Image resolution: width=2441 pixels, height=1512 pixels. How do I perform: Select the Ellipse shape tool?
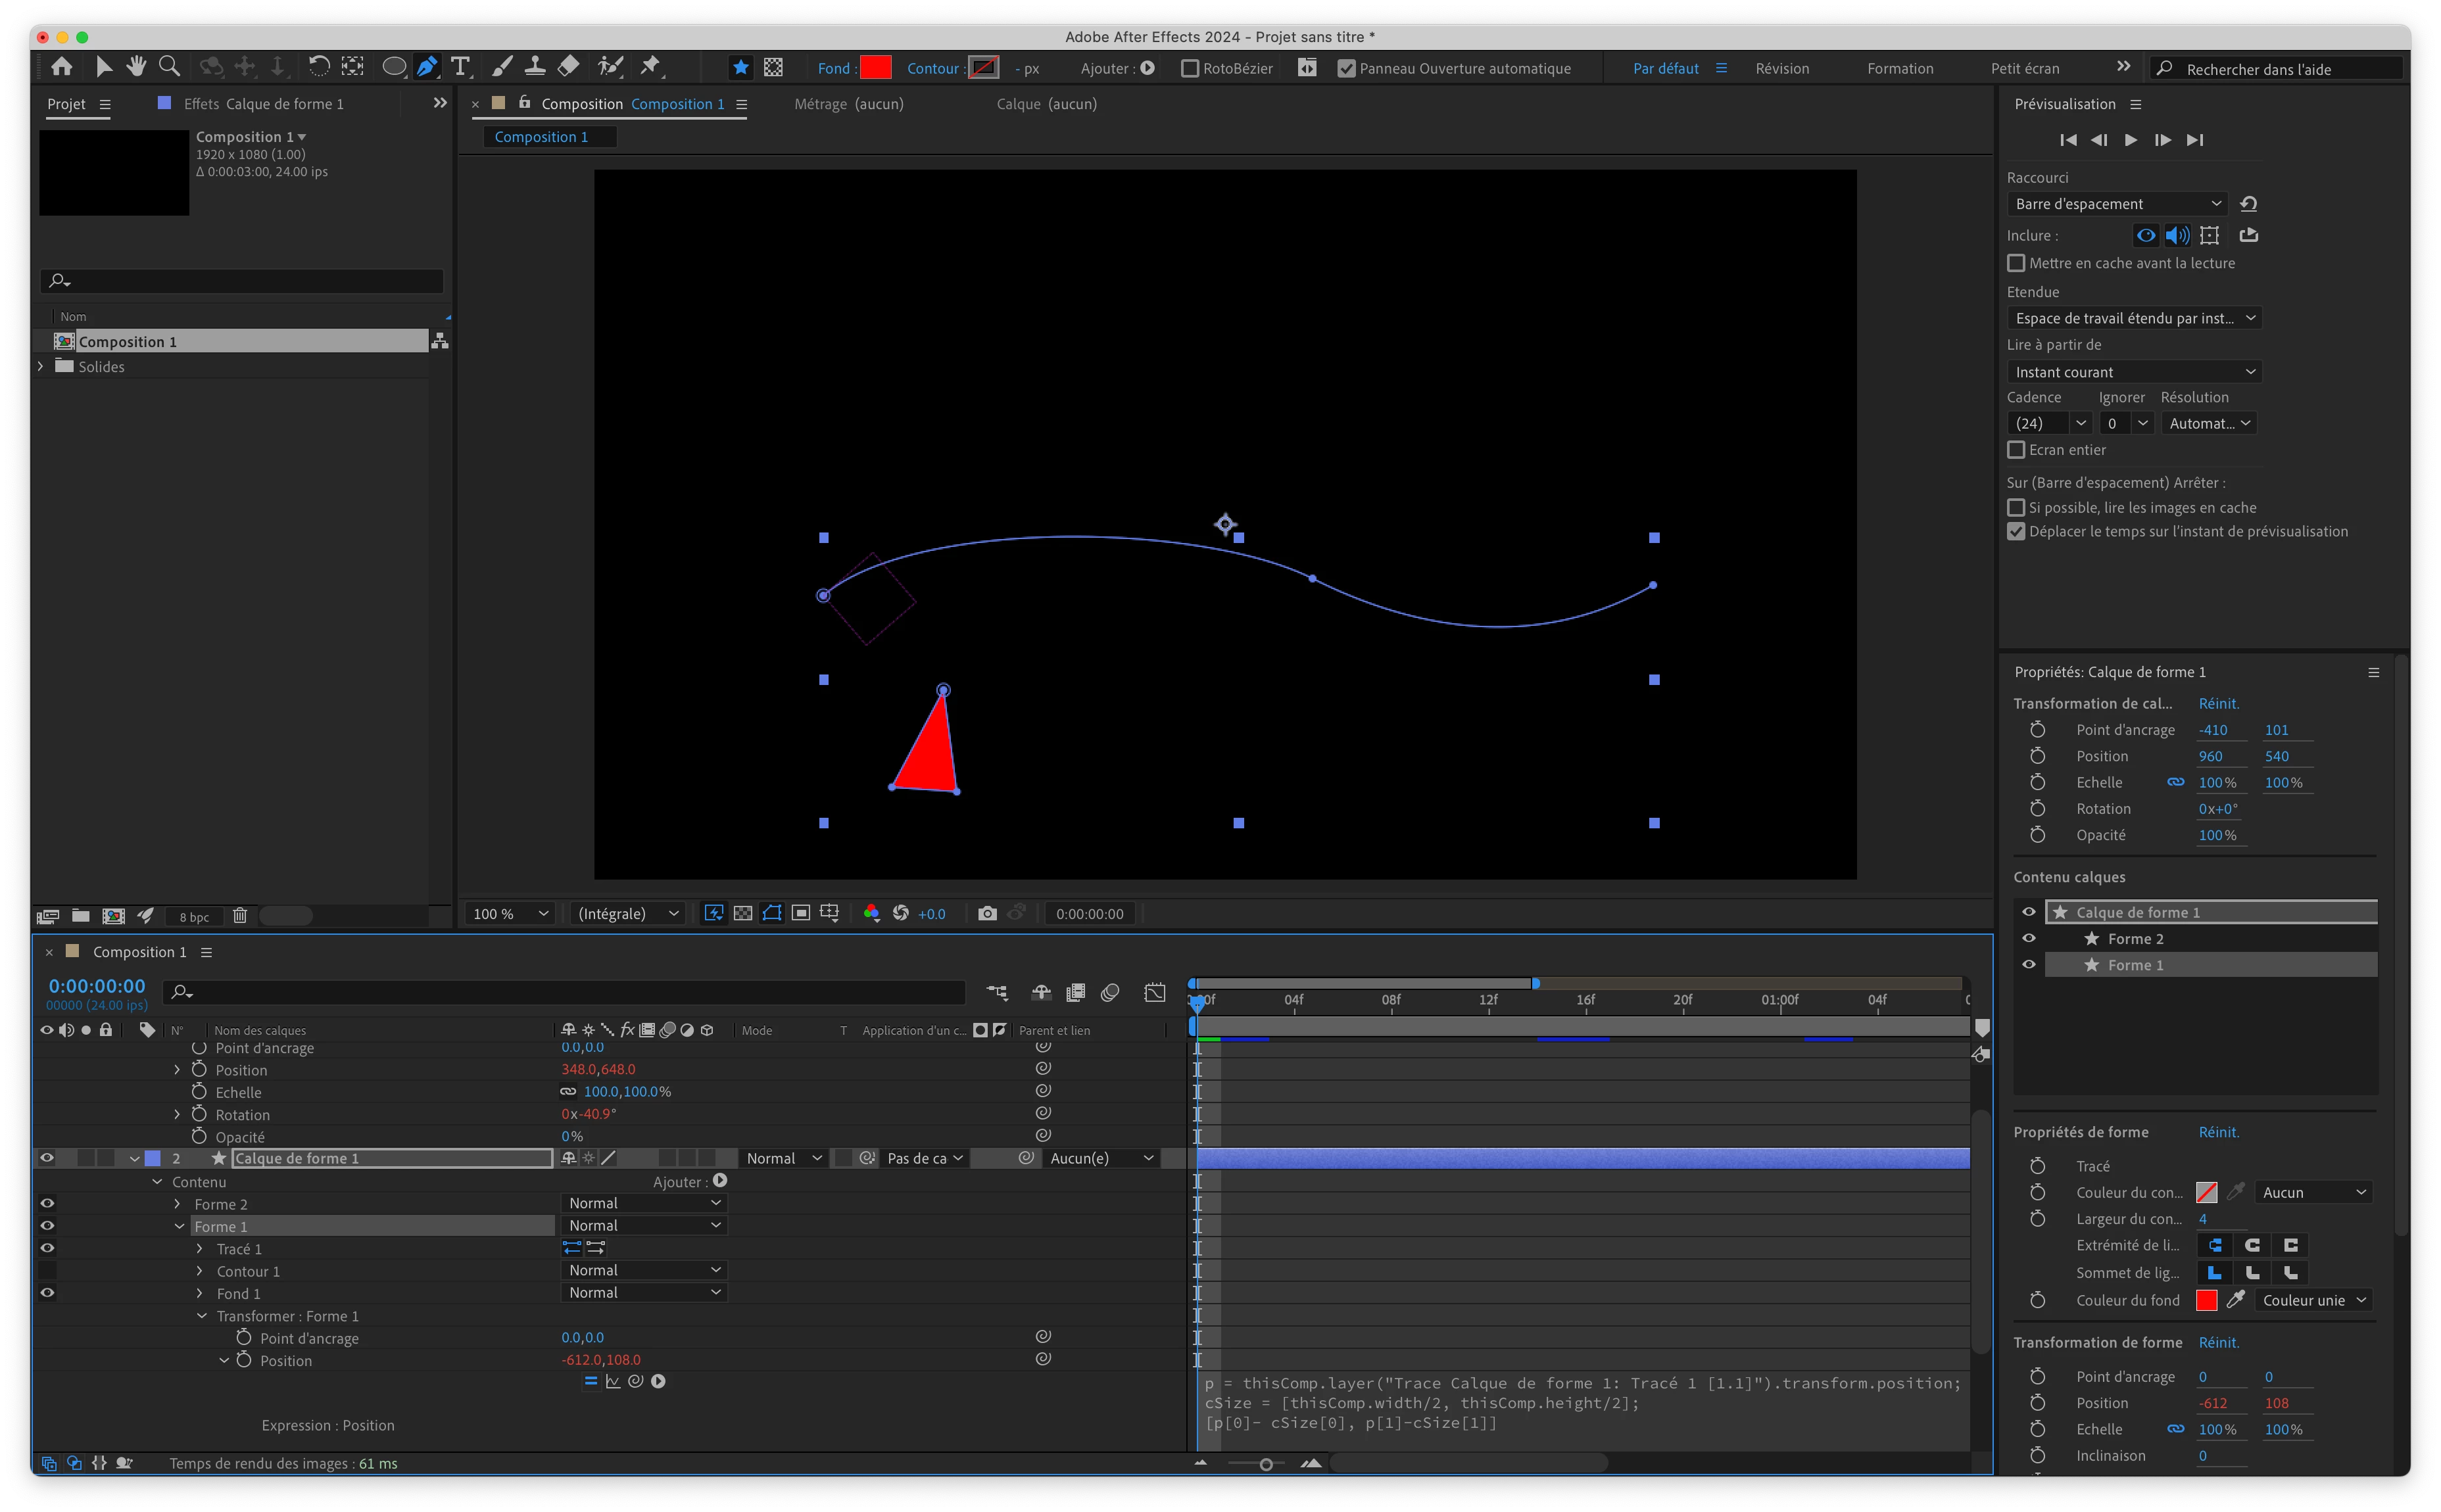point(394,67)
